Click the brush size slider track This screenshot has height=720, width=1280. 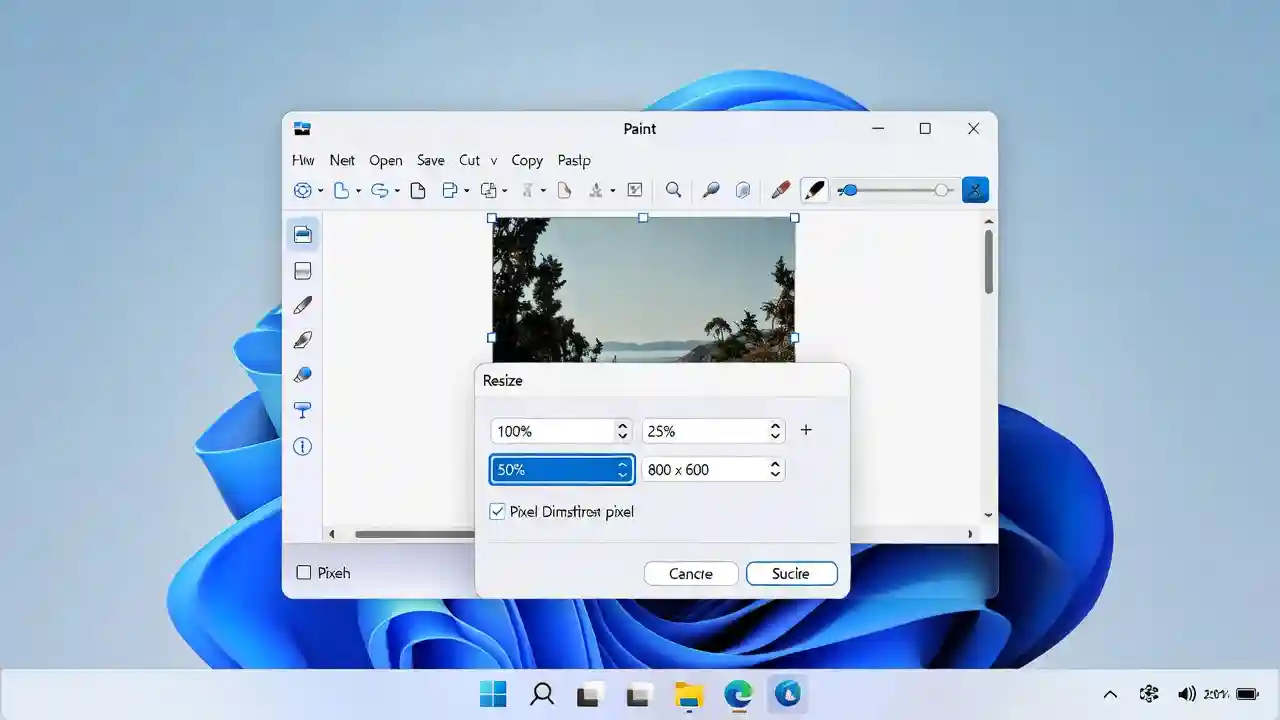(895, 190)
